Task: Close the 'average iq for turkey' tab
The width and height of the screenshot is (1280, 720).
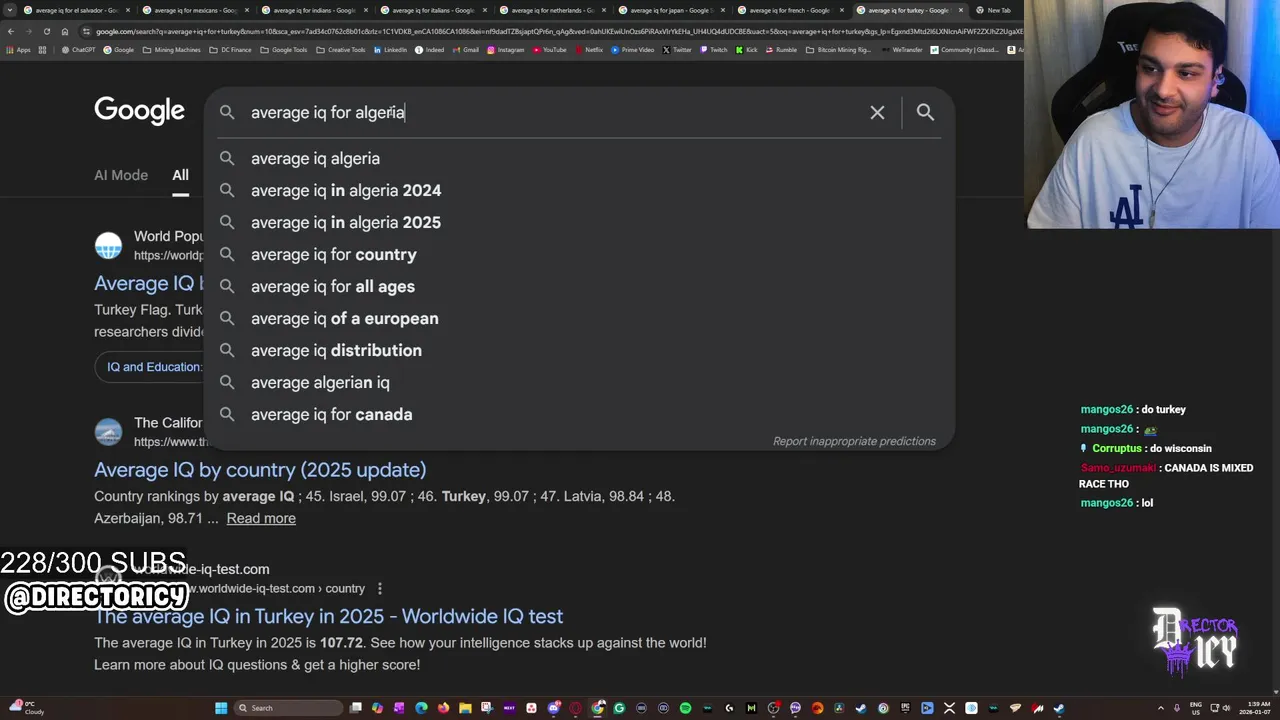Action: click(x=961, y=10)
